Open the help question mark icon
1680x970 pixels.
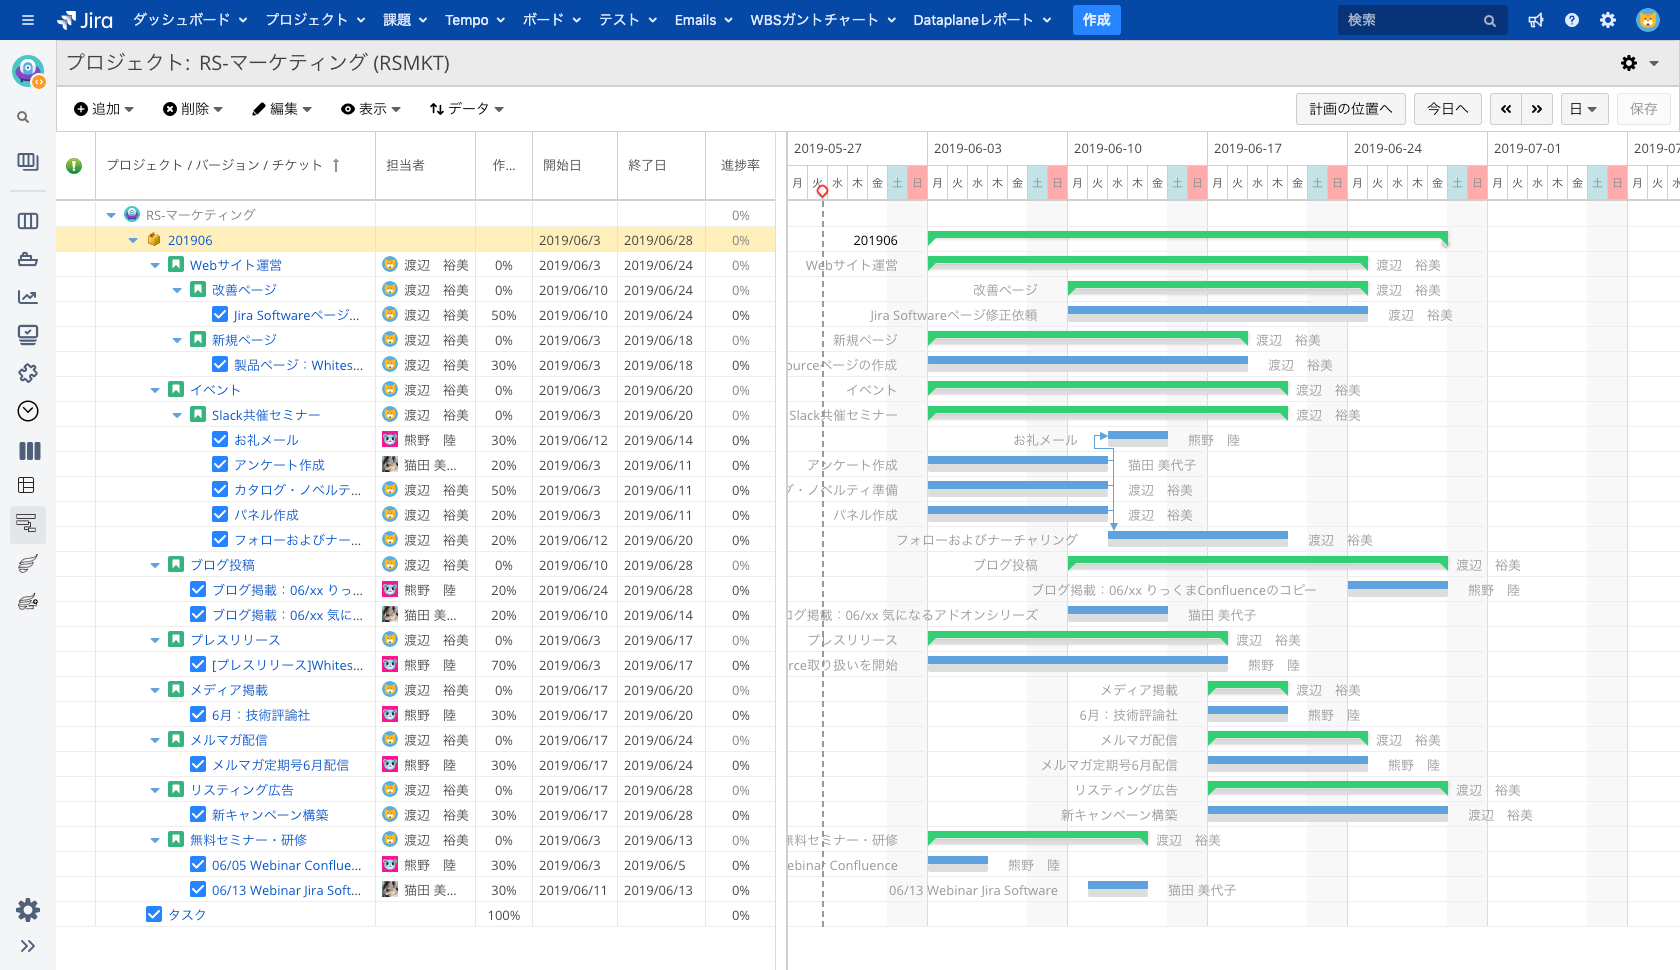tap(1572, 20)
